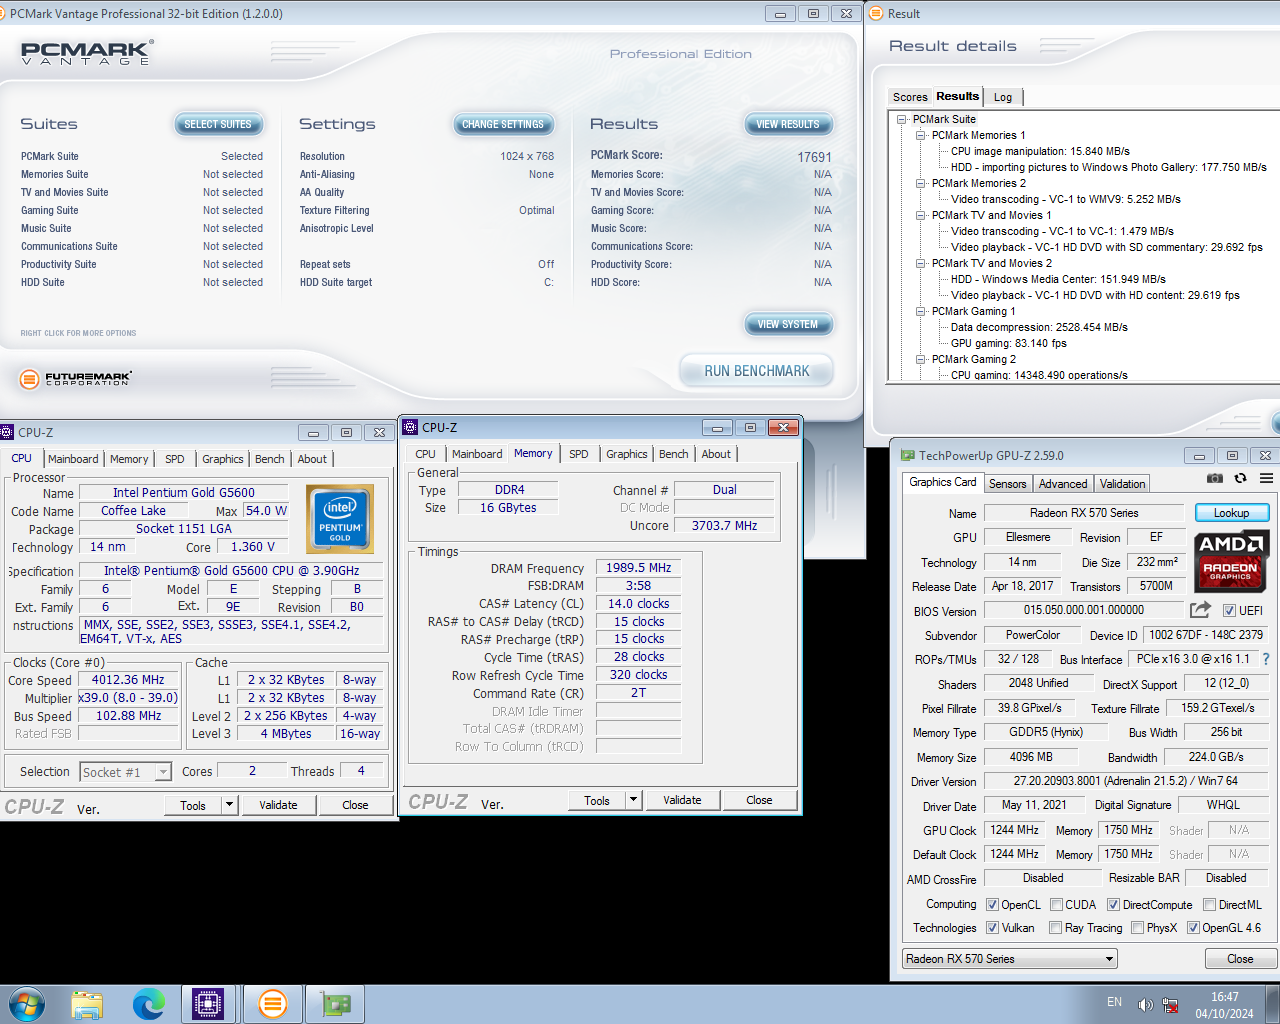Click the RUN BENCHMARK button

point(757,371)
